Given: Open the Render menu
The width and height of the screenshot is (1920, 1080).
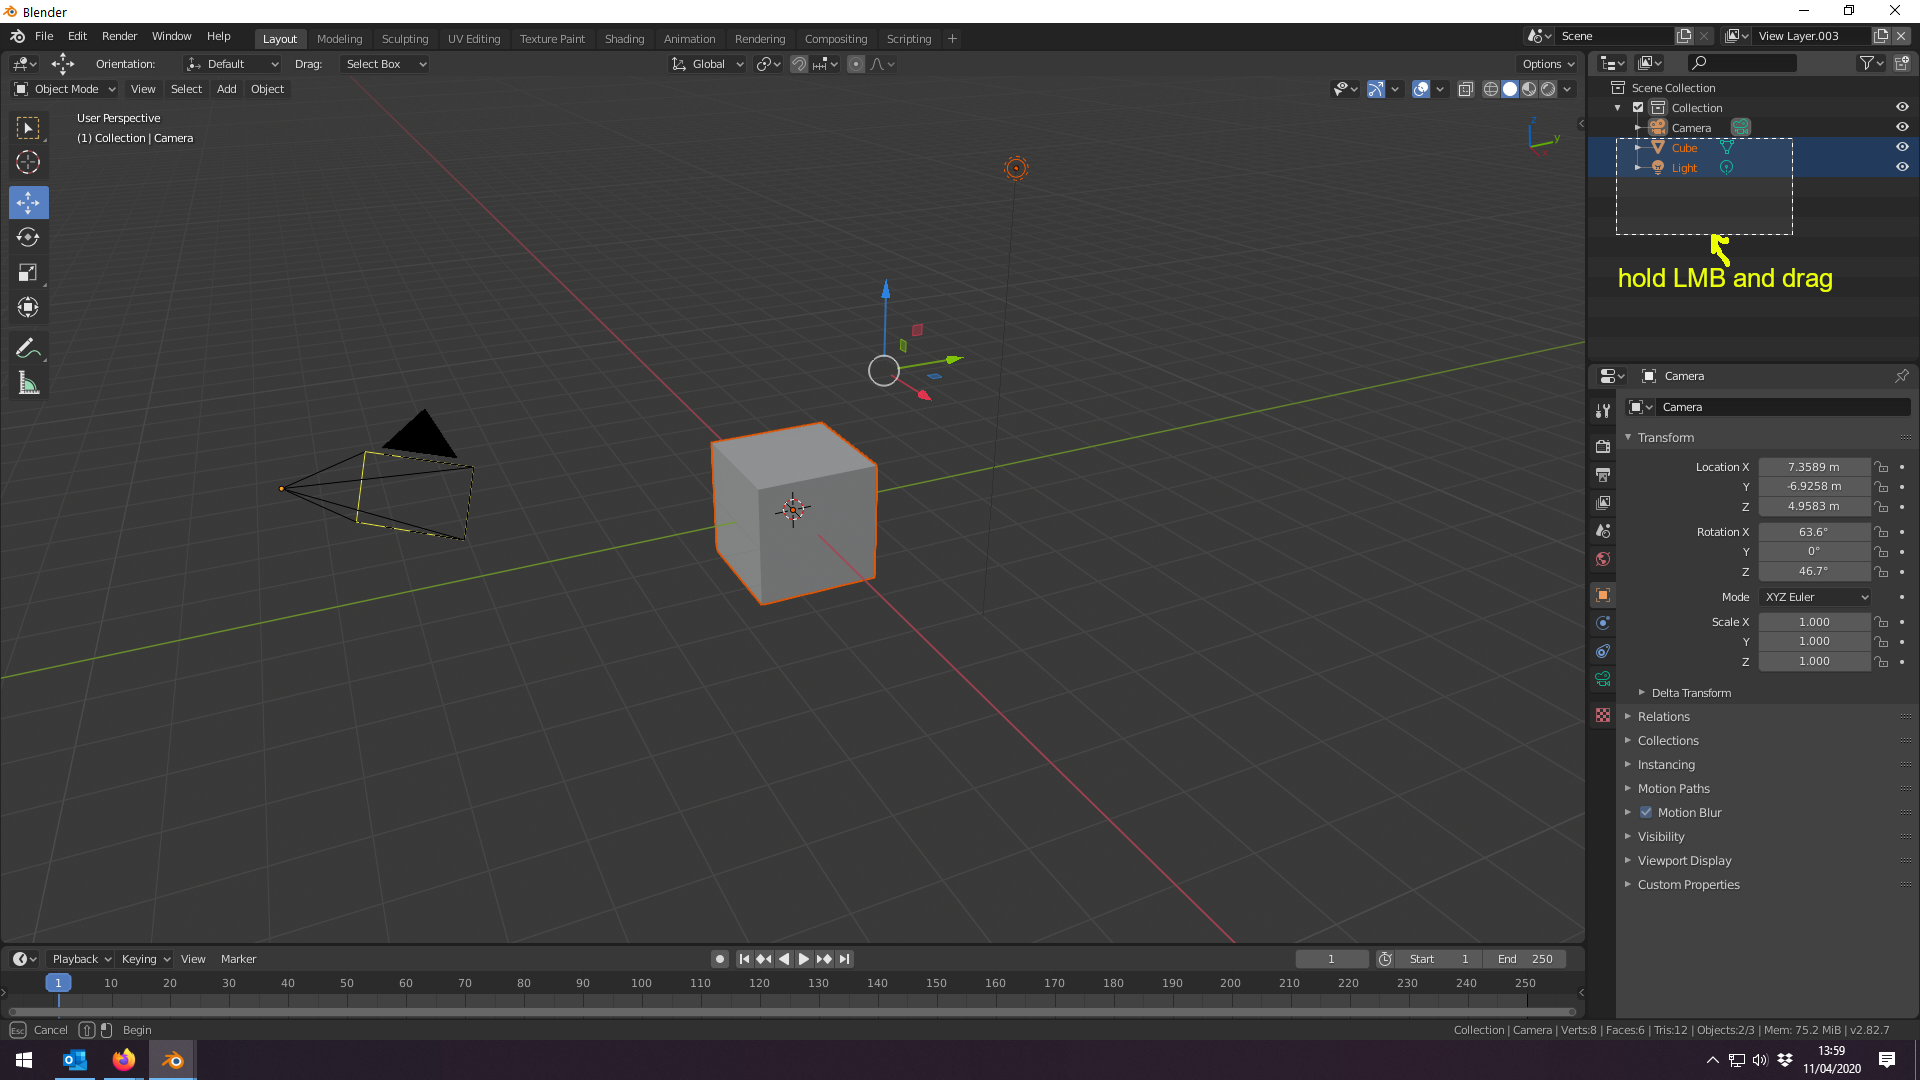Looking at the screenshot, I should tap(119, 36).
